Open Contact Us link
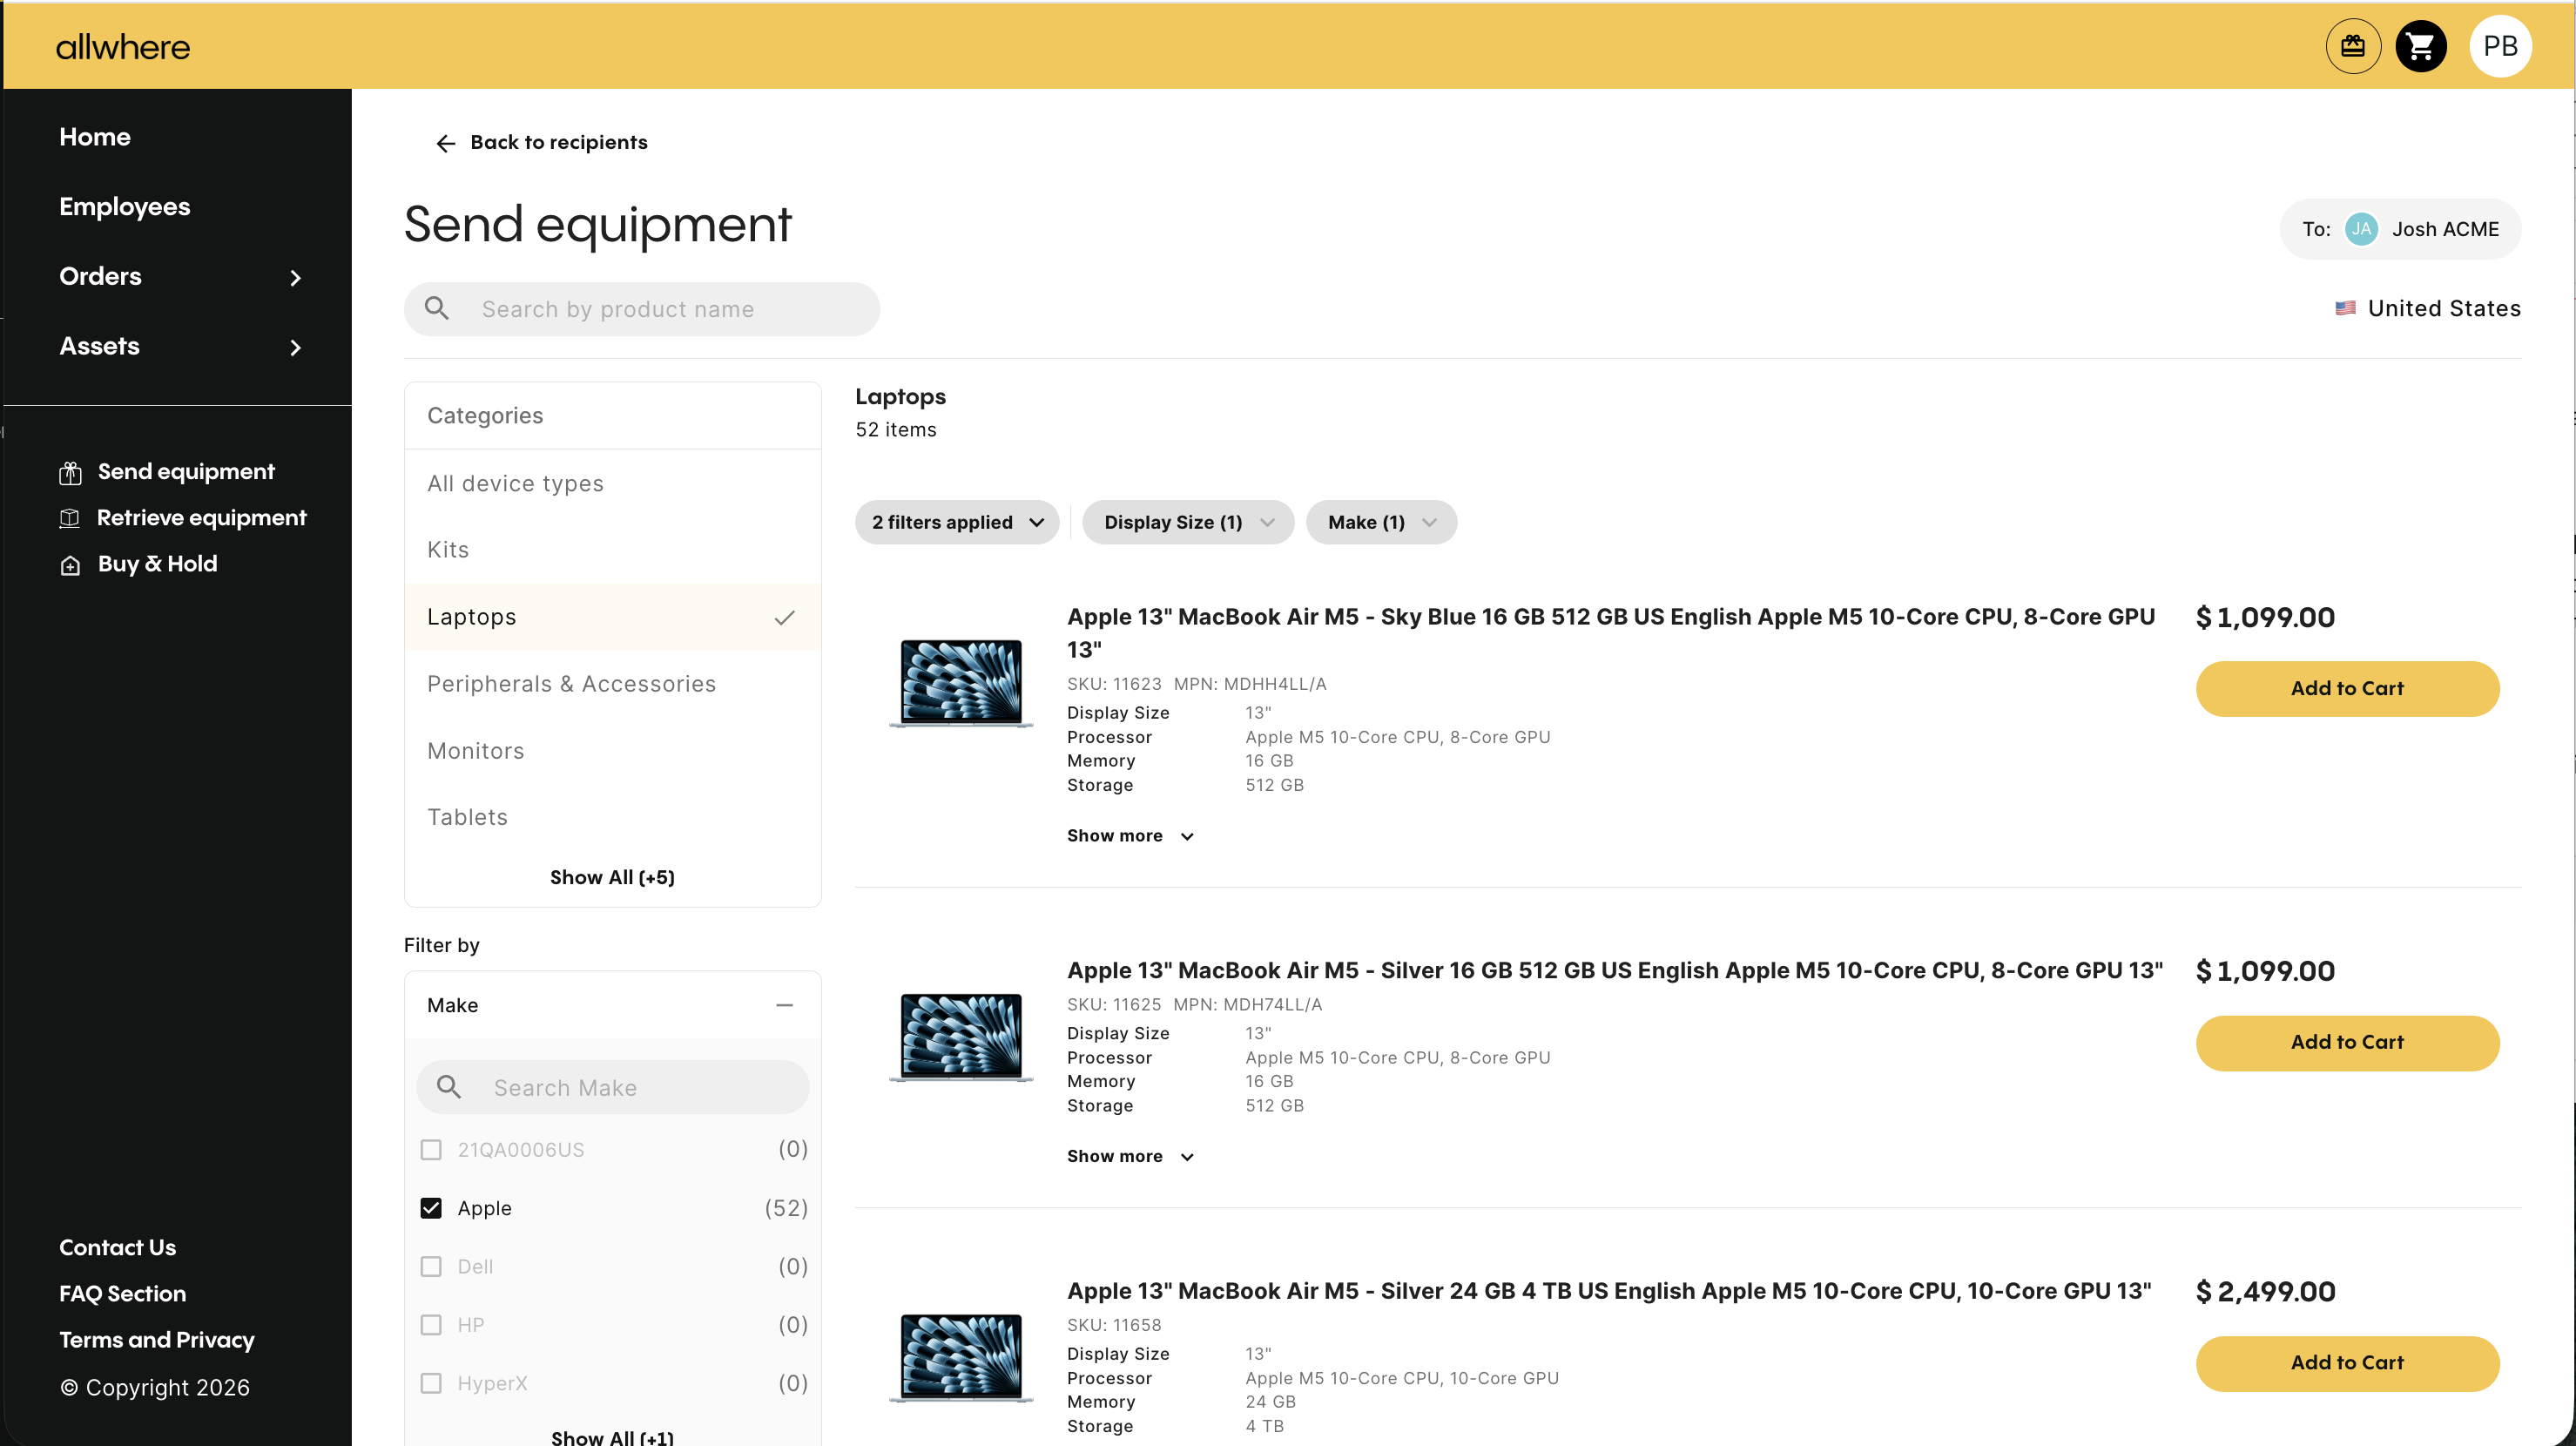The image size is (2576, 1446). [x=117, y=1247]
